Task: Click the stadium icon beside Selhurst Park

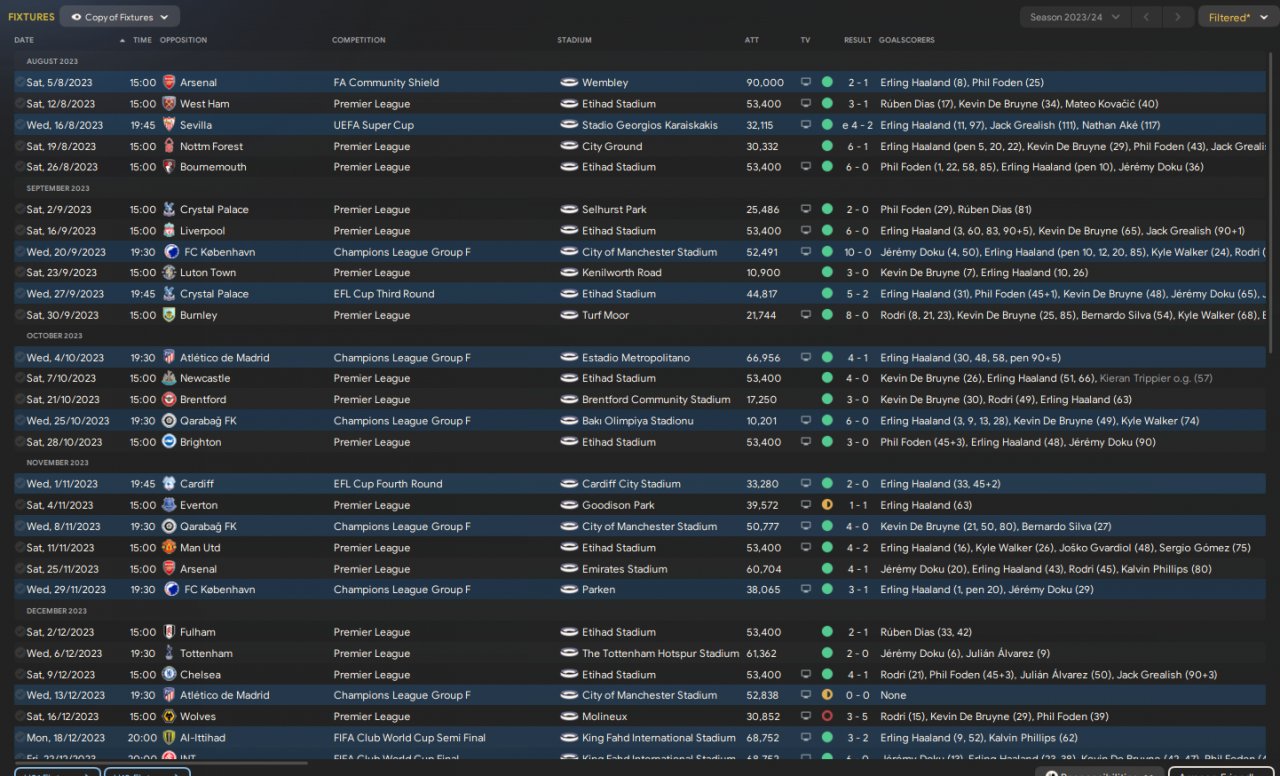Action: coord(569,210)
